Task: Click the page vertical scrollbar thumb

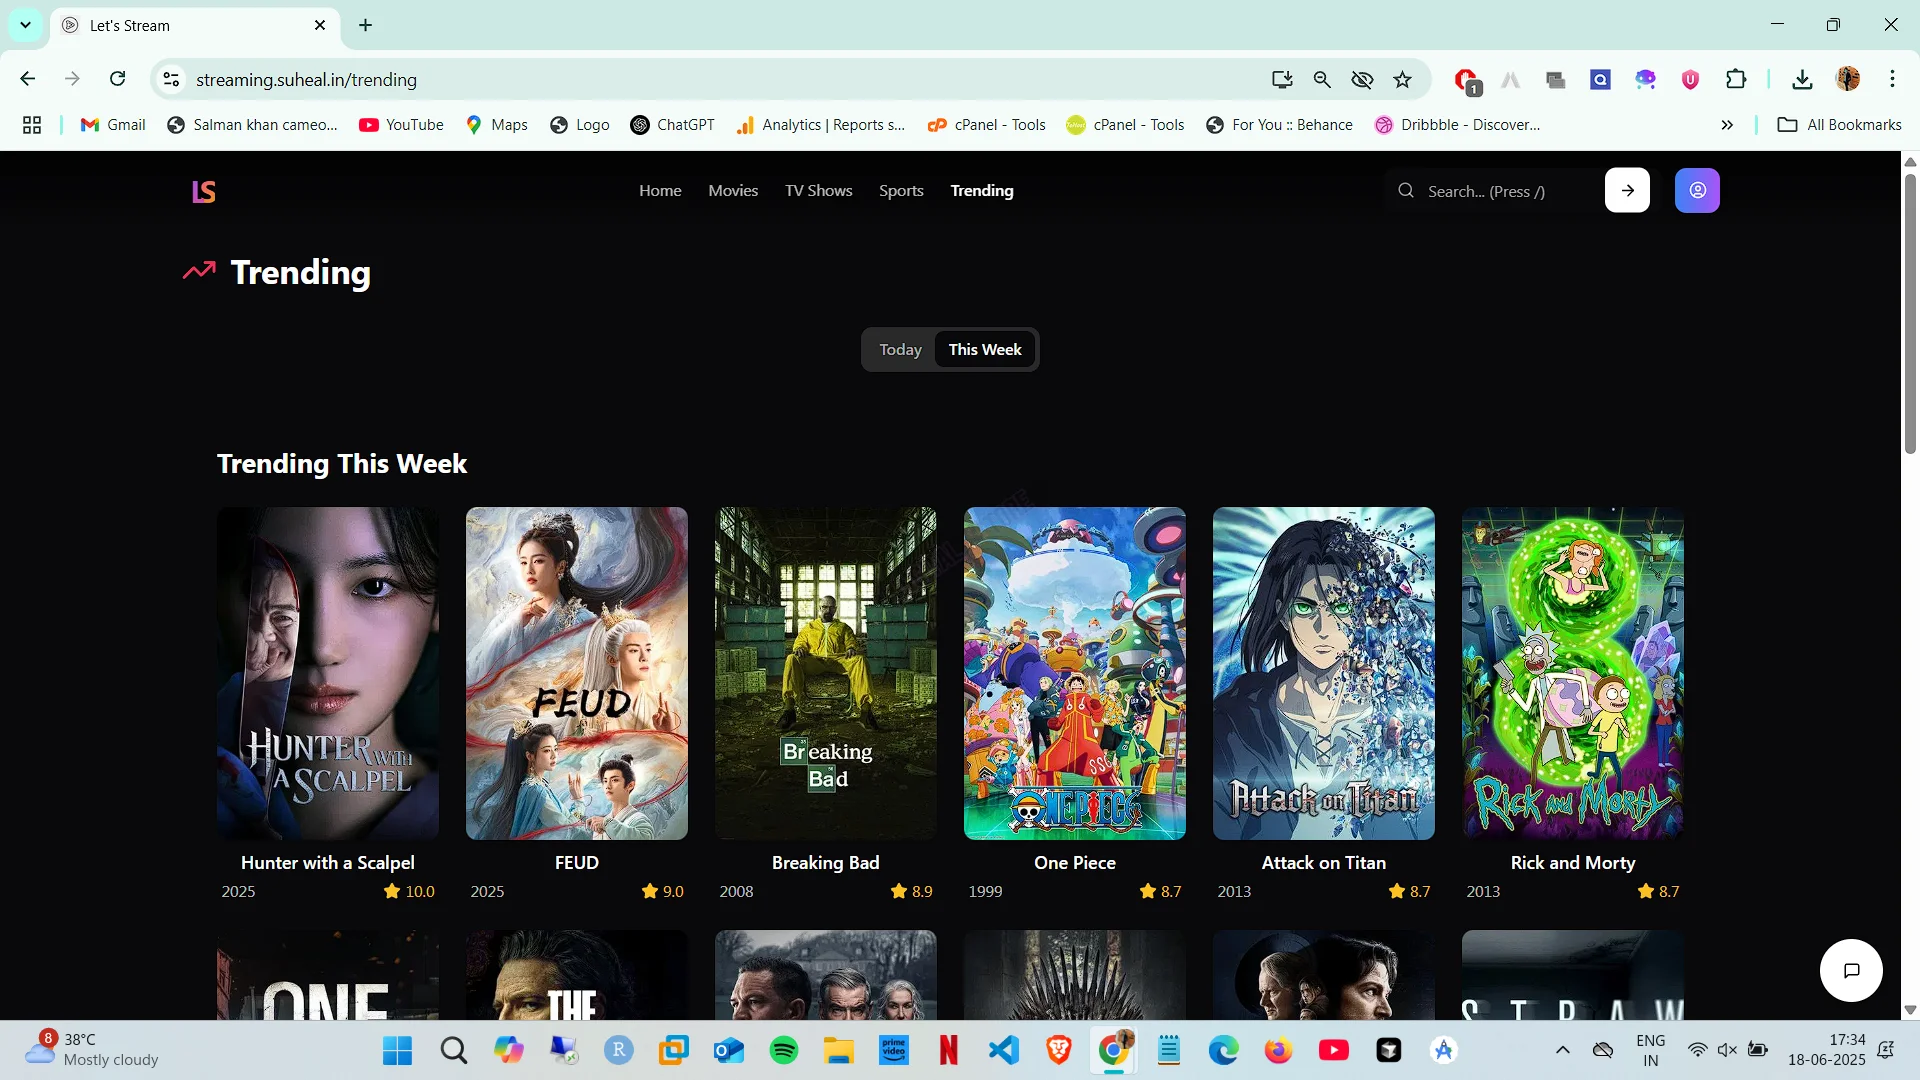Action: 1910,313
